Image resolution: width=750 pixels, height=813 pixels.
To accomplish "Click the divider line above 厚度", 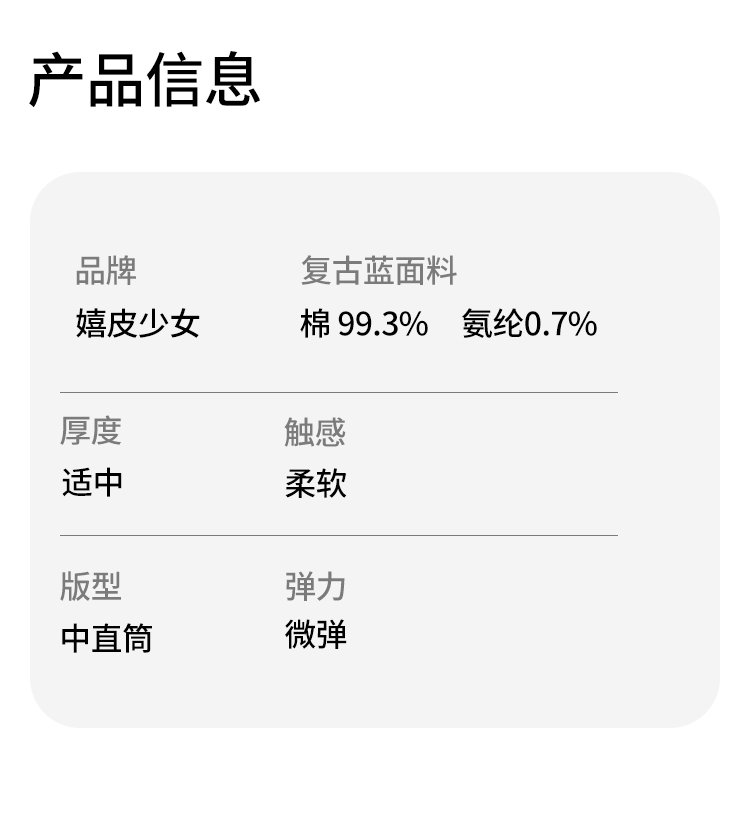I will (x=338, y=393).
